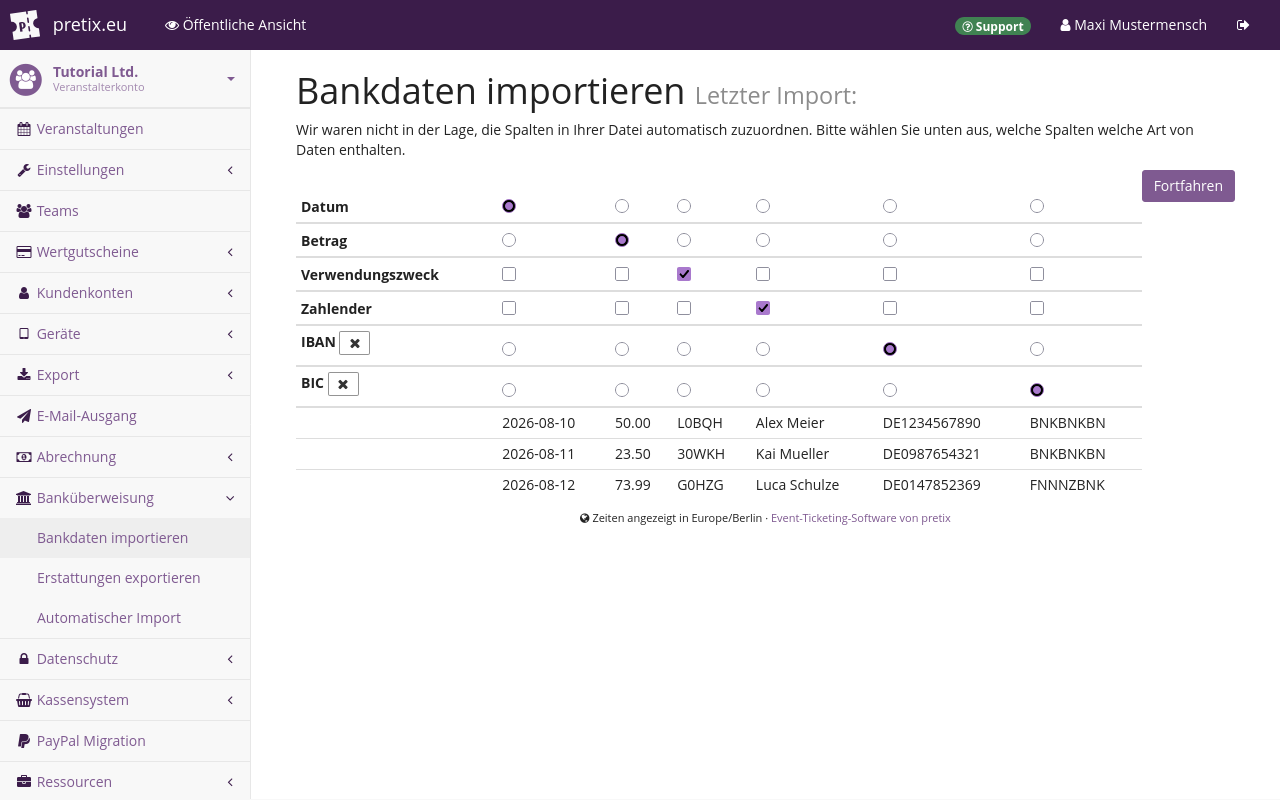
Task: Check Zahlender for the DE1234567890 column
Action: [x=890, y=308]
